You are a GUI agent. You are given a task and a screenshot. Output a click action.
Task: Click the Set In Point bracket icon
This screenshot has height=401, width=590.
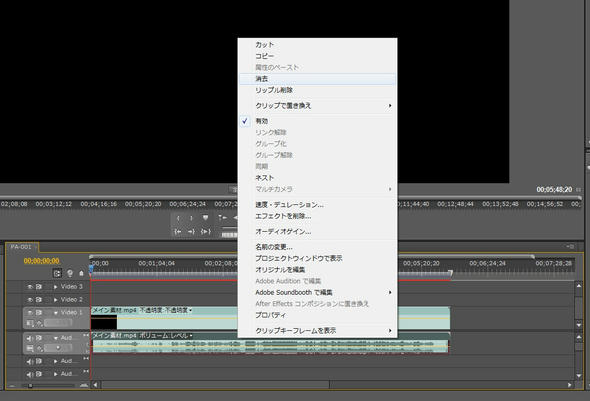[178, 218]
